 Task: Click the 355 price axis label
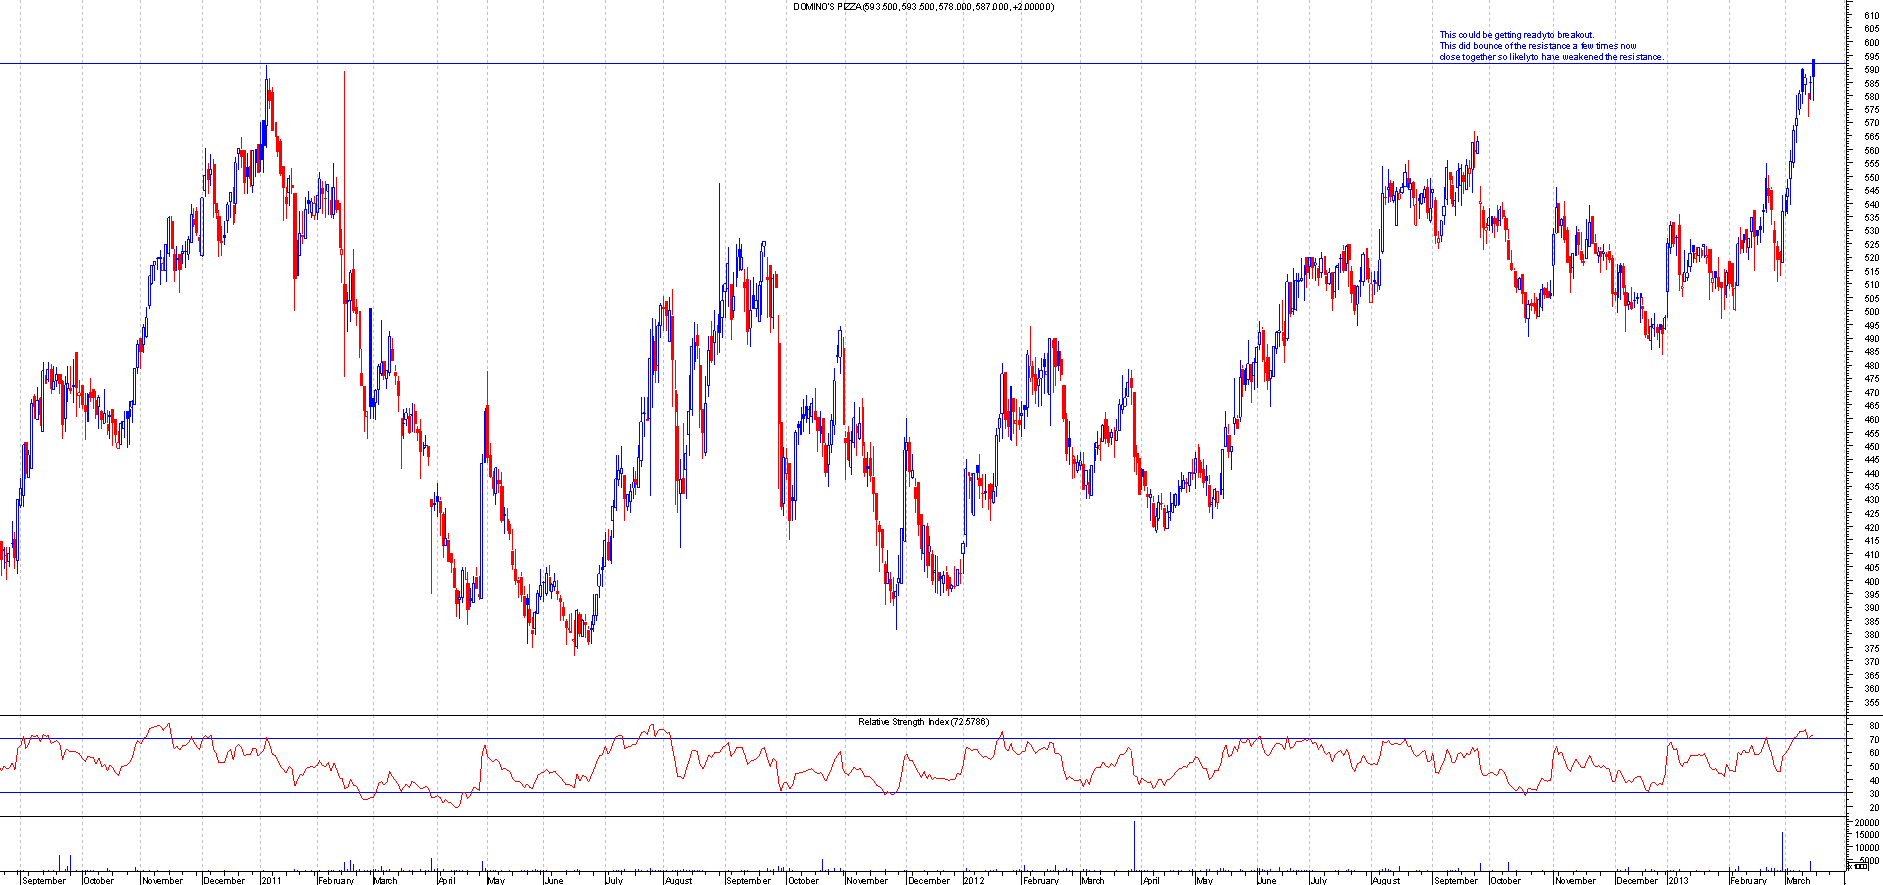click(1870, 702)
